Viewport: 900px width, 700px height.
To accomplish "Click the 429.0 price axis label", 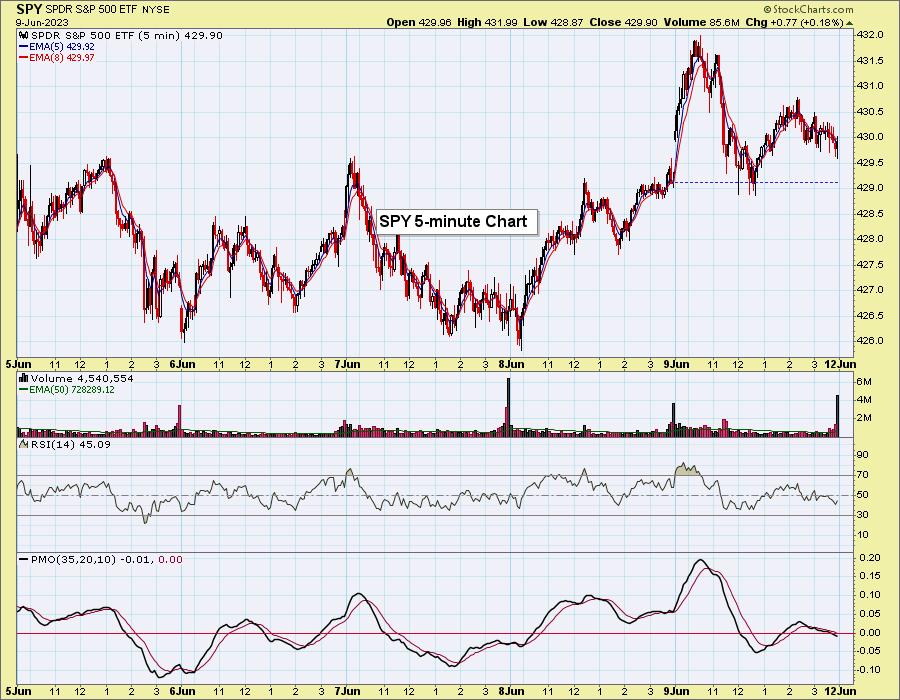I will tap(870, 188).
